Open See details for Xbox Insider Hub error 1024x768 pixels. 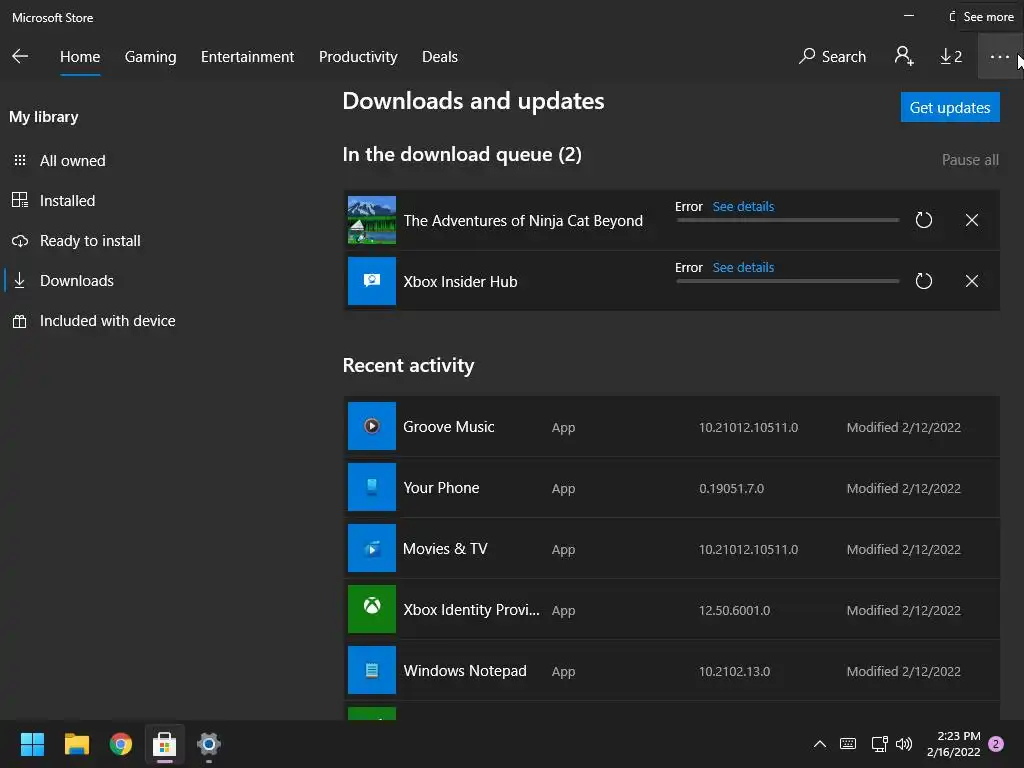[x=743, y=267]
